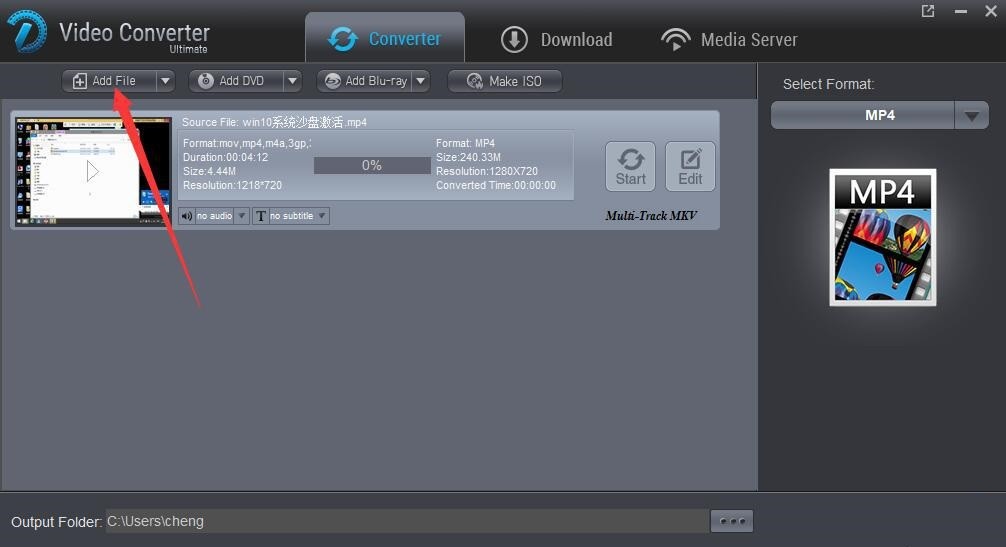Click the Download arrow icon

[x=514, y=39]
